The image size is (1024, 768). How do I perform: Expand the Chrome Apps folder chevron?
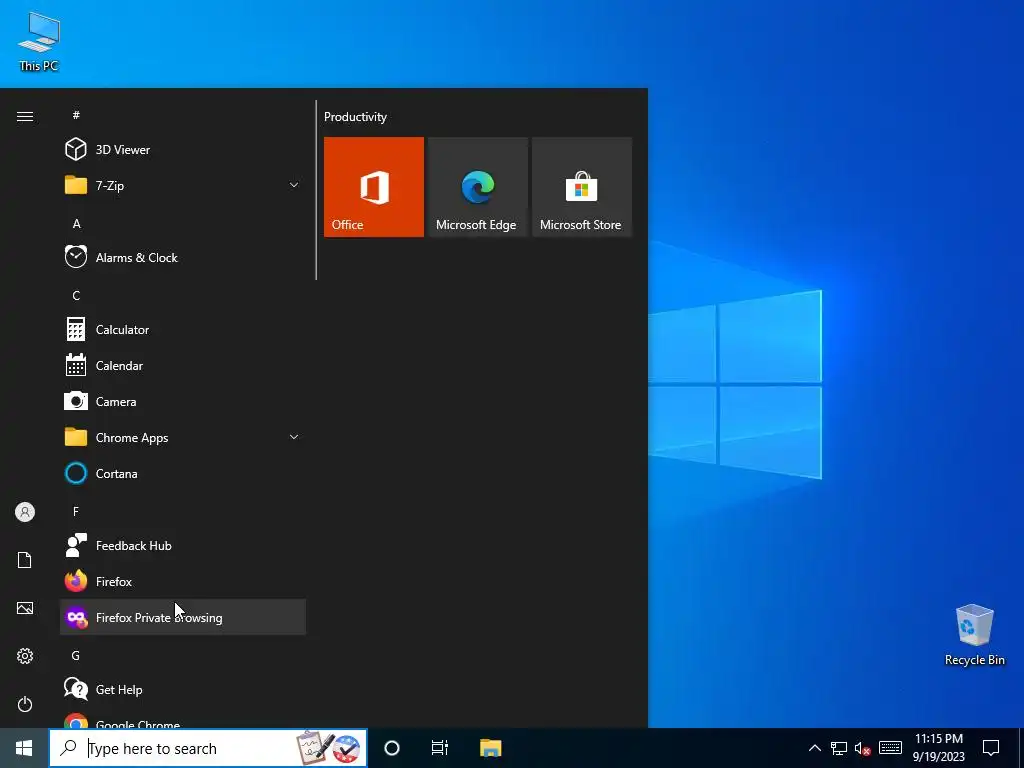coord(294,438)
